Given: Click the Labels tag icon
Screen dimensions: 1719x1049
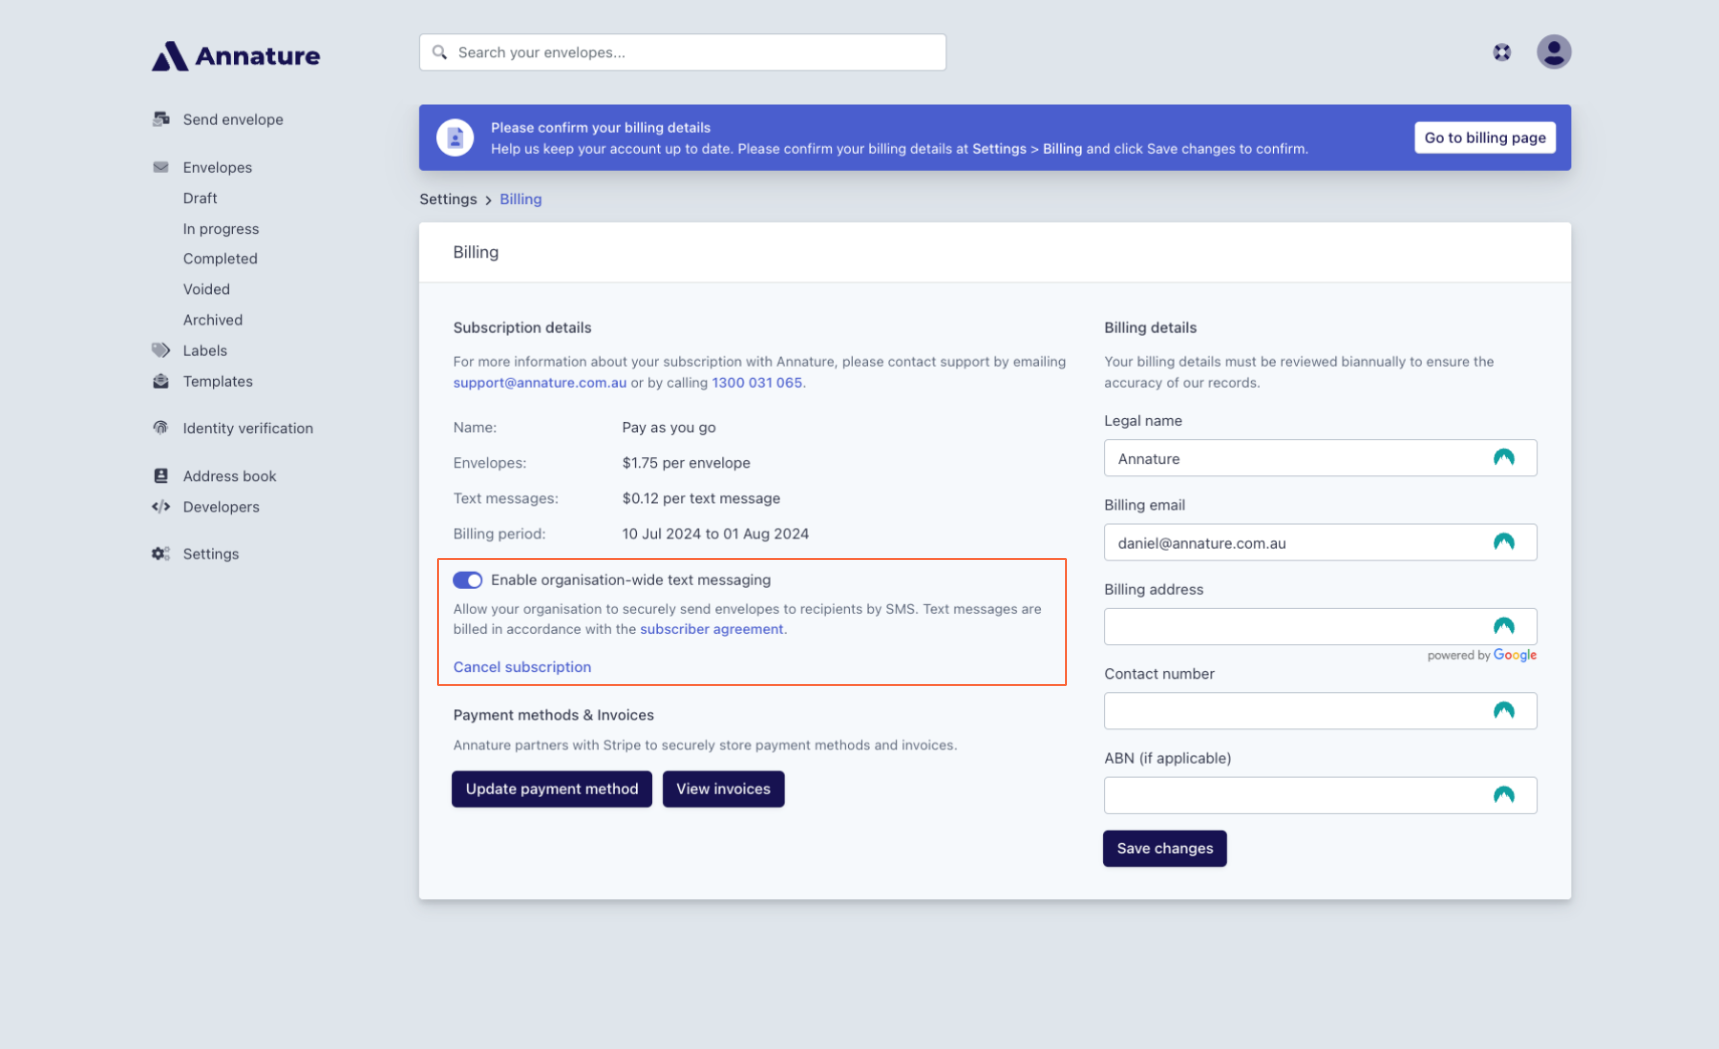Looking at the screenshot, I should pos(161,350).
